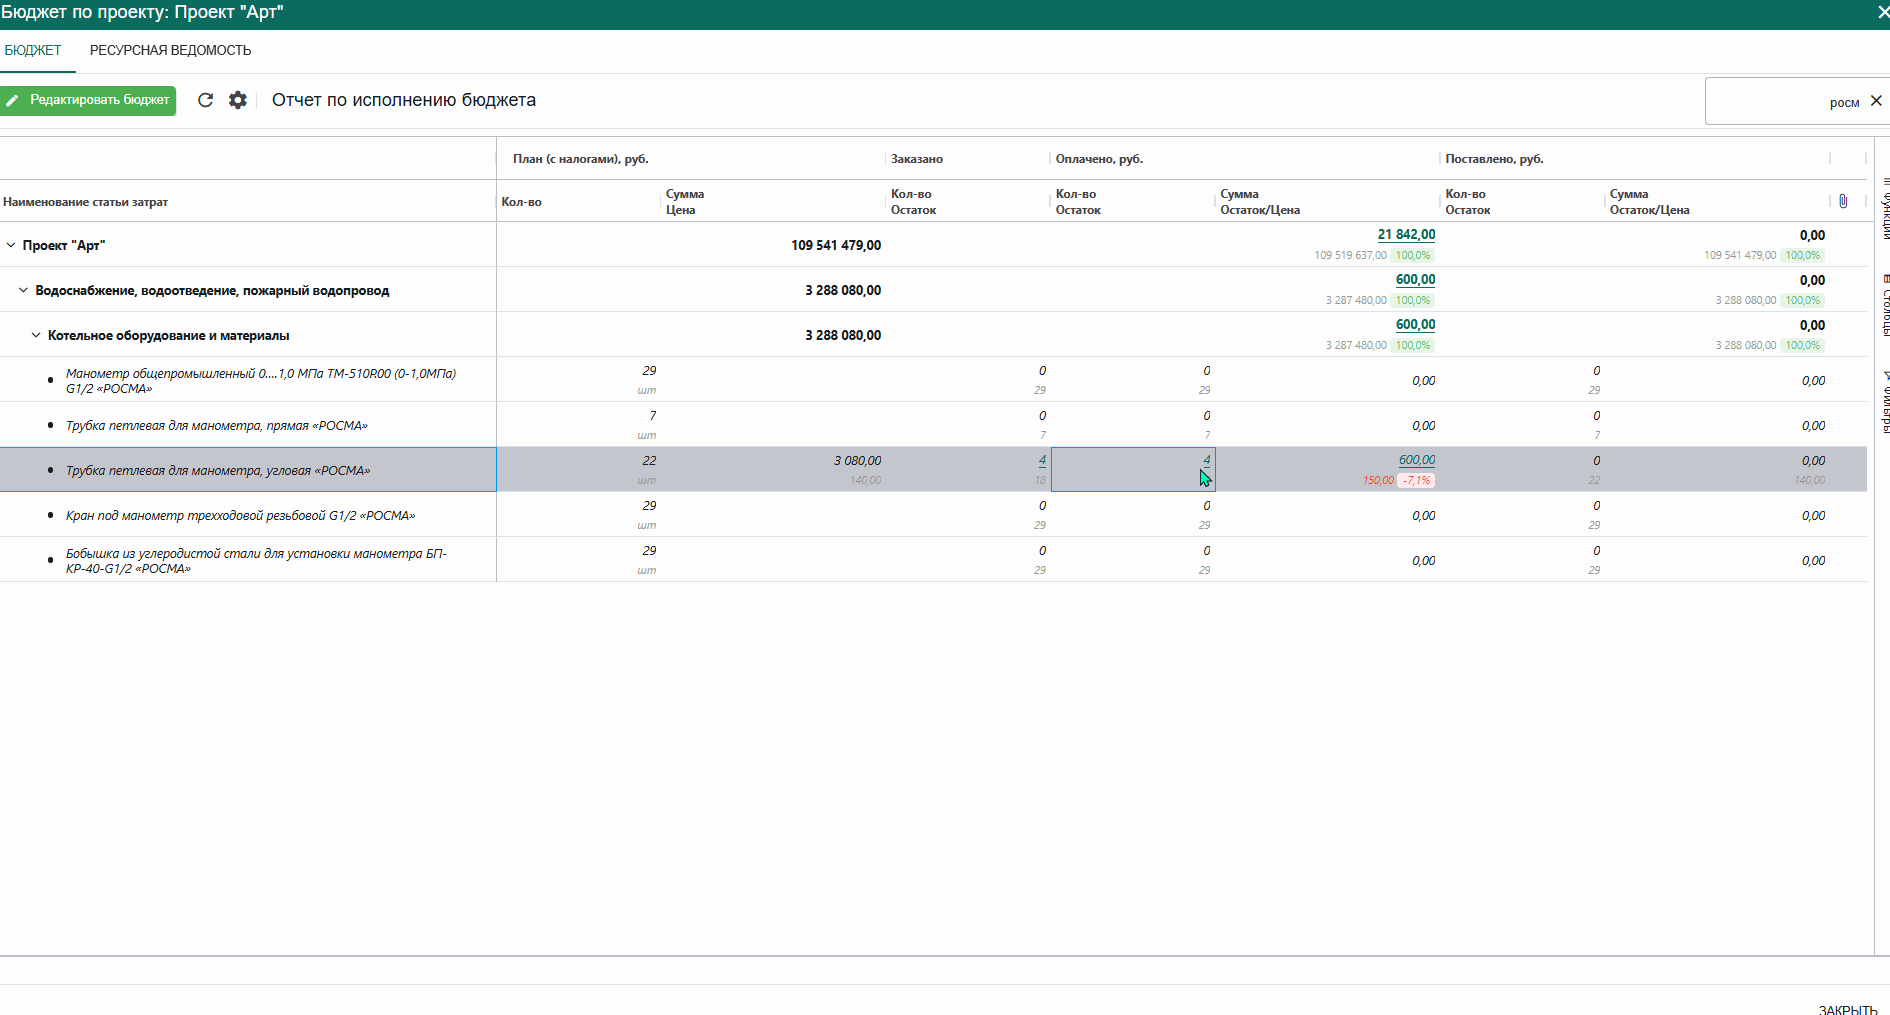This screenshot has width=1890, height=1015.
Task: Click the refresh budget icon
Action: pyautogui.click(x=205, y=100)
